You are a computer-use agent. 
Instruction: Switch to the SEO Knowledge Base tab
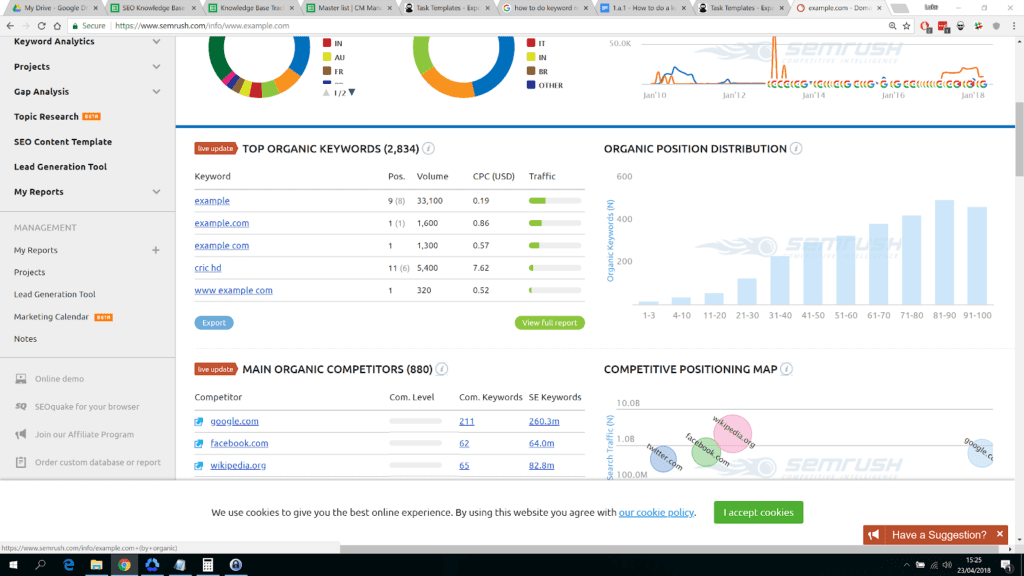153,8
